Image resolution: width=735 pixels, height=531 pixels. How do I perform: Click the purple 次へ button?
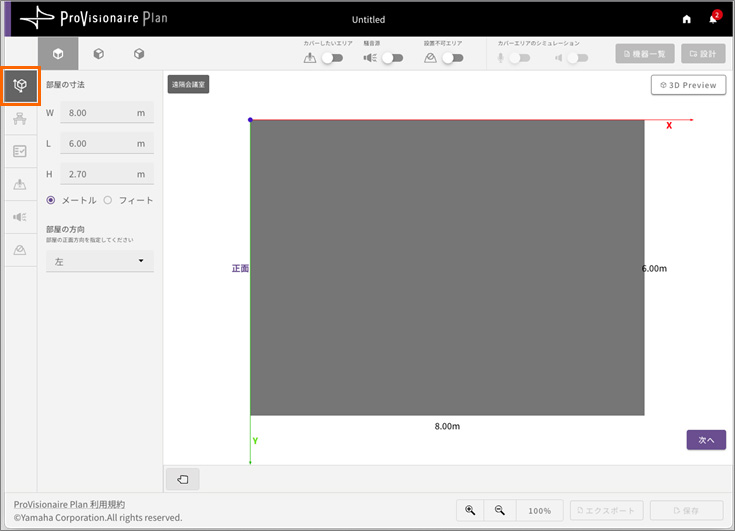[x=705, y=440]
